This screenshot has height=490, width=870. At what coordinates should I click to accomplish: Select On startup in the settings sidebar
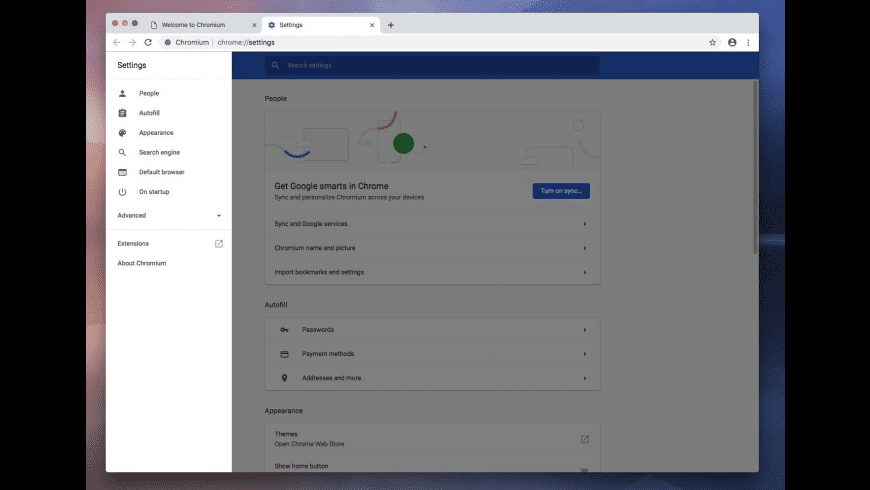154,191
